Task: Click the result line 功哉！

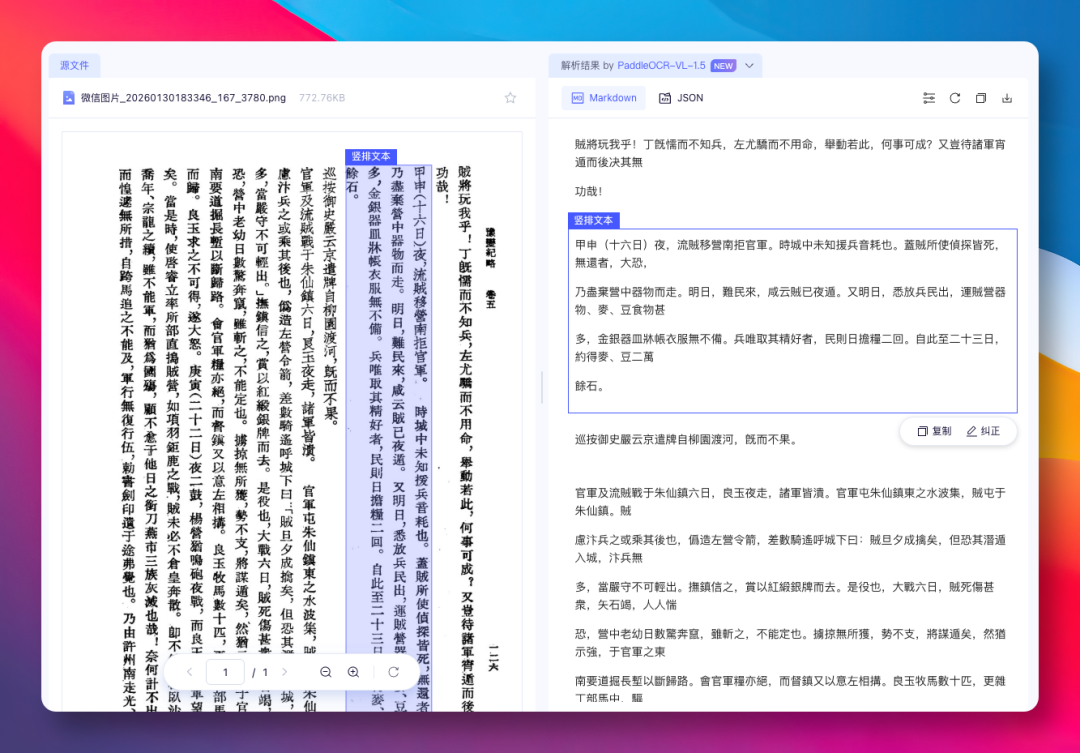Action: click(589, 192)
